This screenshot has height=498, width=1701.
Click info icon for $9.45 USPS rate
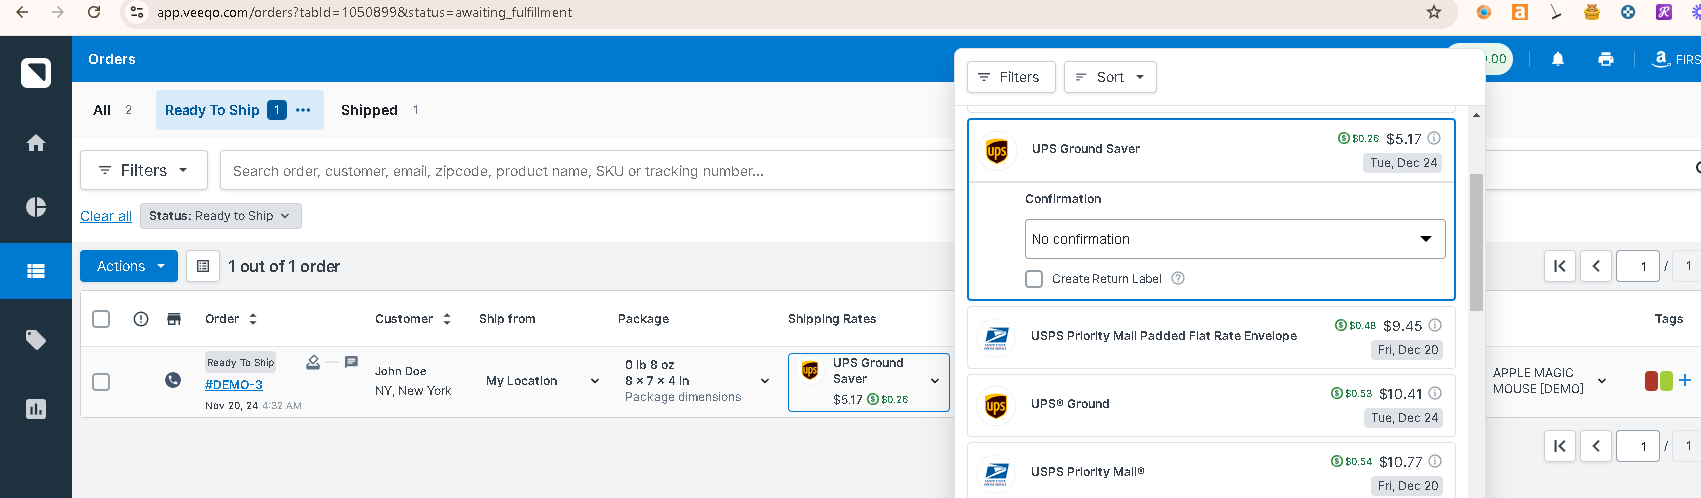(x=1435, y=325)
